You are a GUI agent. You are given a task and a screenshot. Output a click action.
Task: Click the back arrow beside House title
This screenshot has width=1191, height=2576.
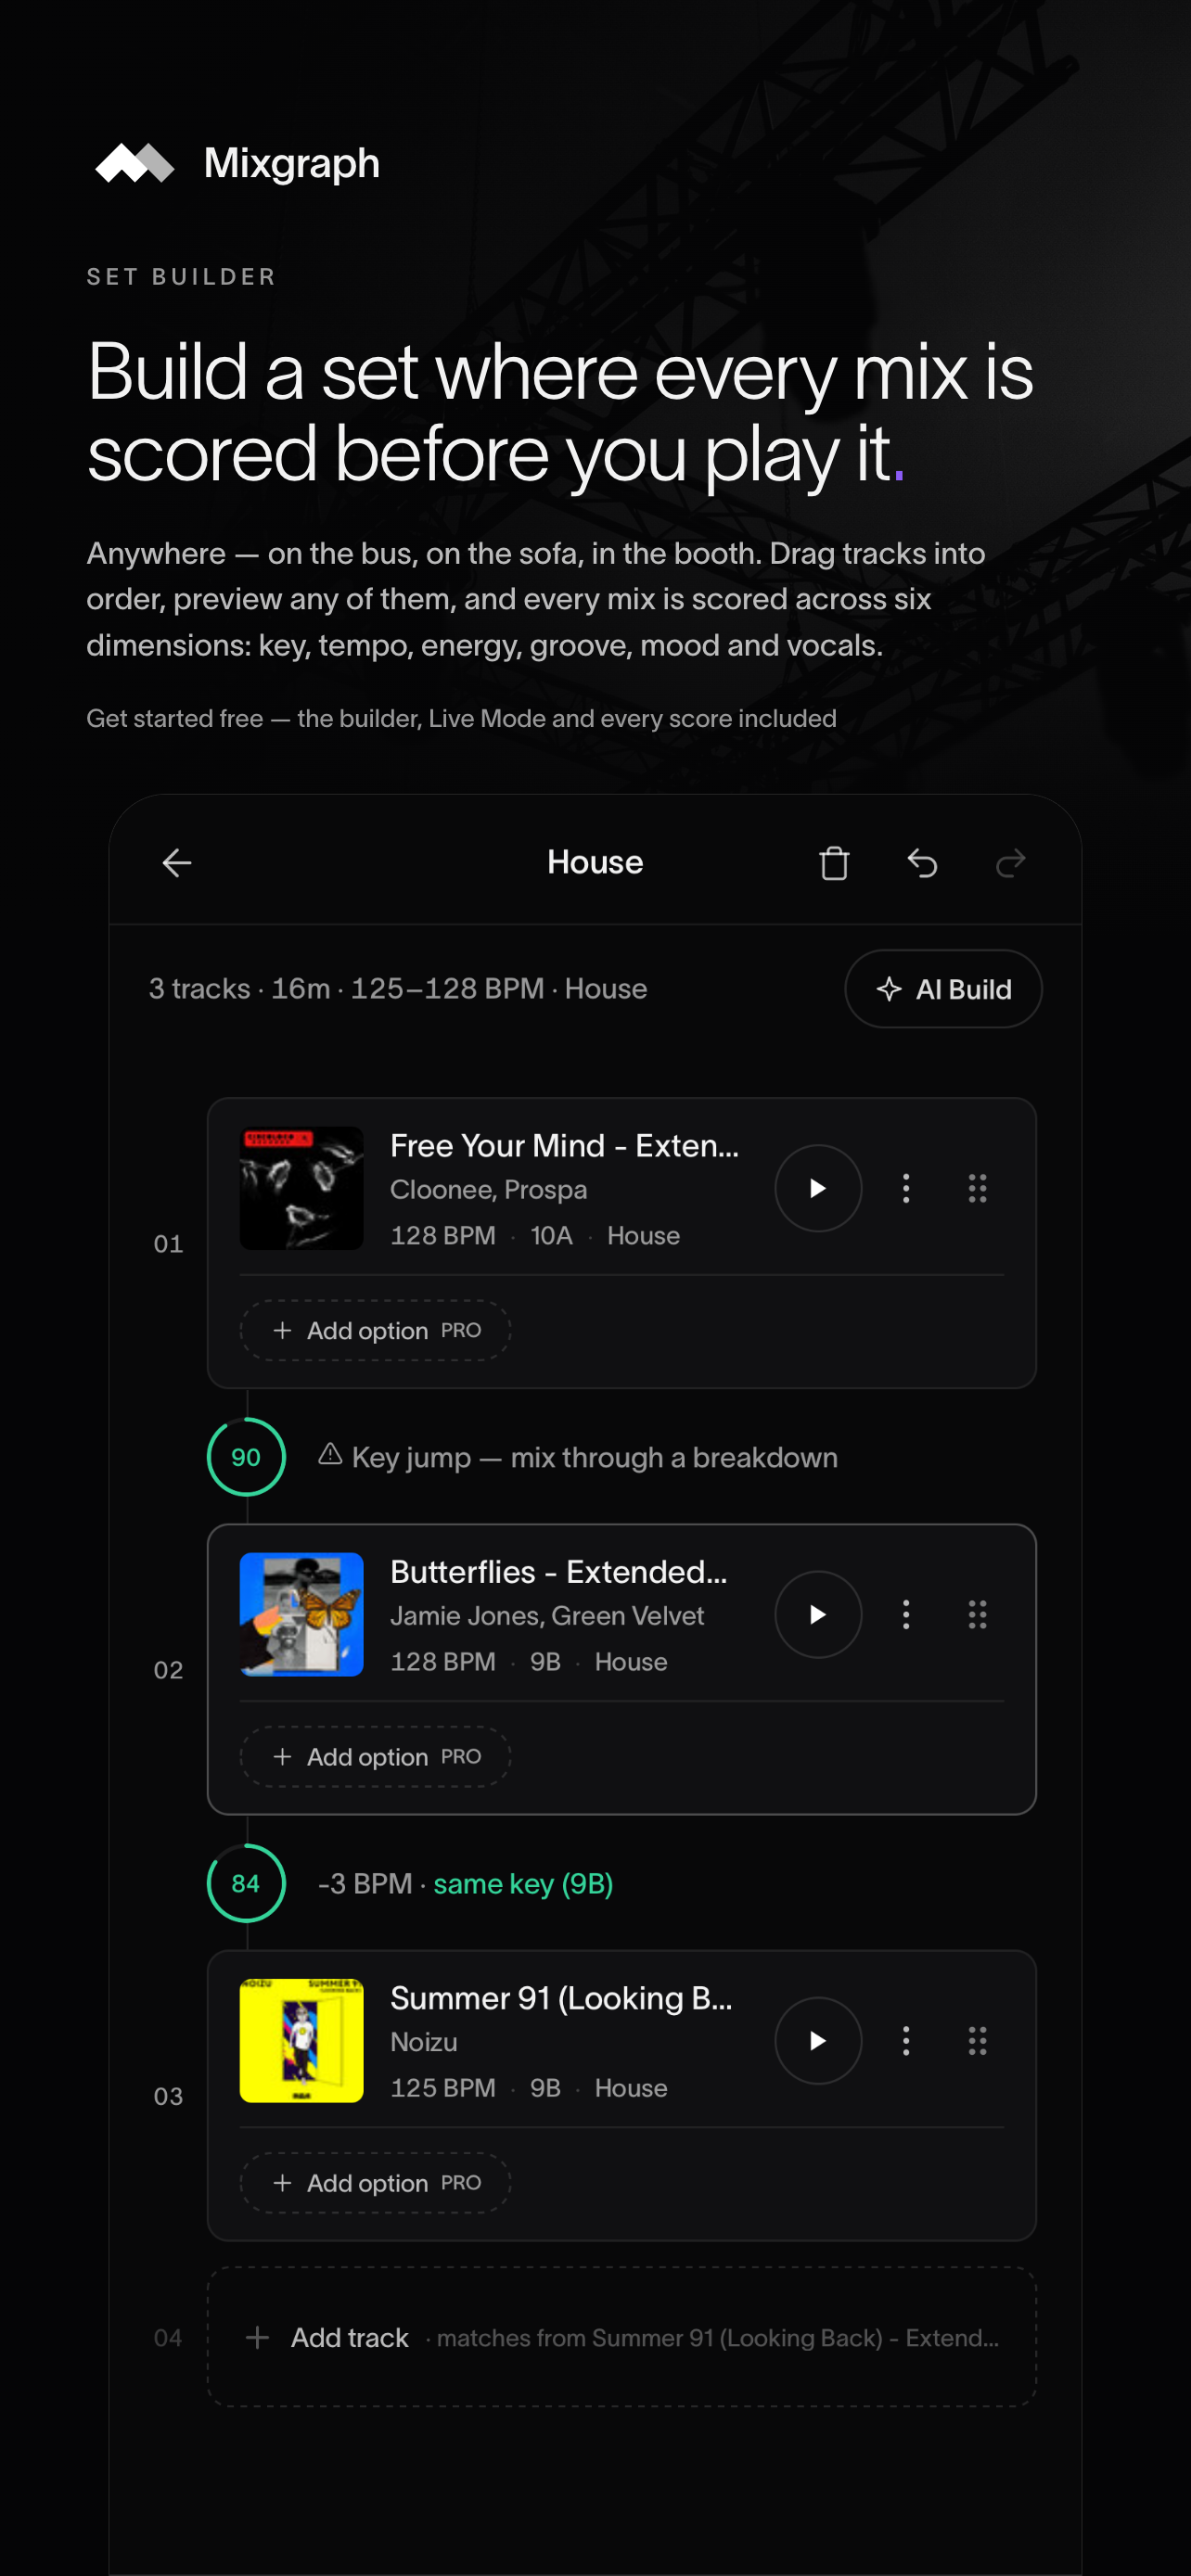click(177, 862)
